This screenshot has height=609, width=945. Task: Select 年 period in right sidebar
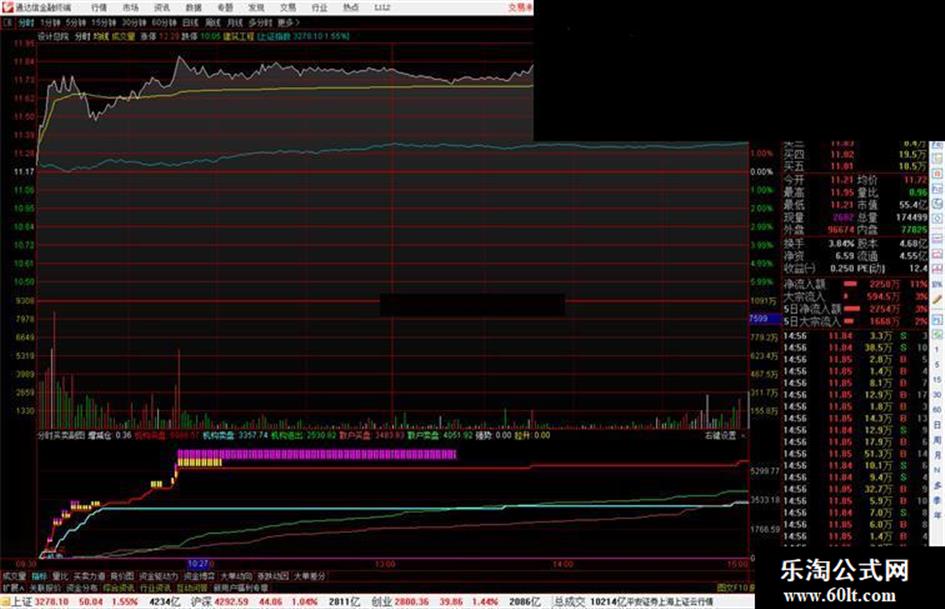(937, 516)
